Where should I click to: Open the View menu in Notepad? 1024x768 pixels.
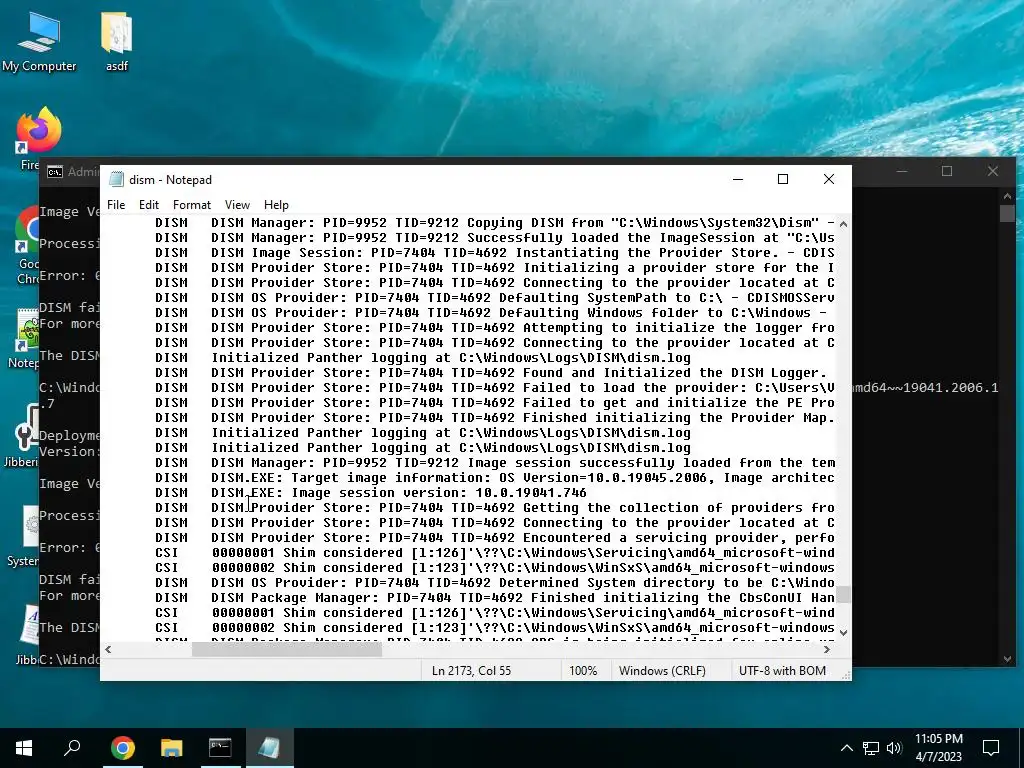tap(237, 204)
